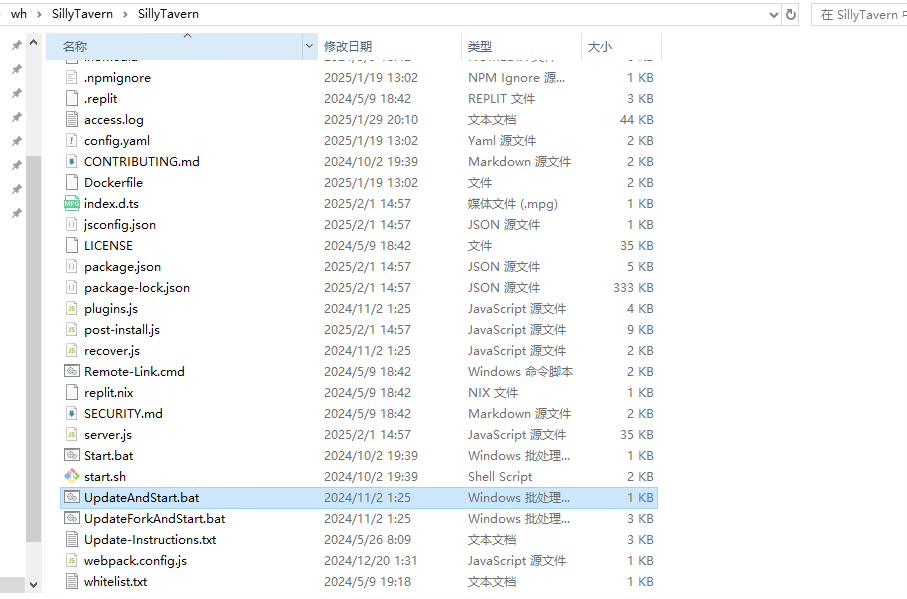Image resolution: width=907 pixels, height=599 pixels.
Task: Click the replit.nix file icon
Action: [72, 393]
